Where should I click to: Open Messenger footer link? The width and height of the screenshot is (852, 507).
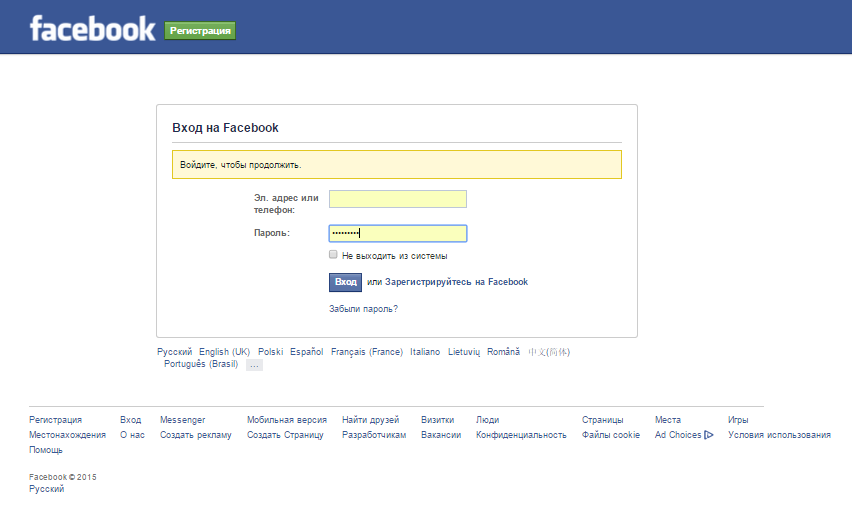coord(183,420)
